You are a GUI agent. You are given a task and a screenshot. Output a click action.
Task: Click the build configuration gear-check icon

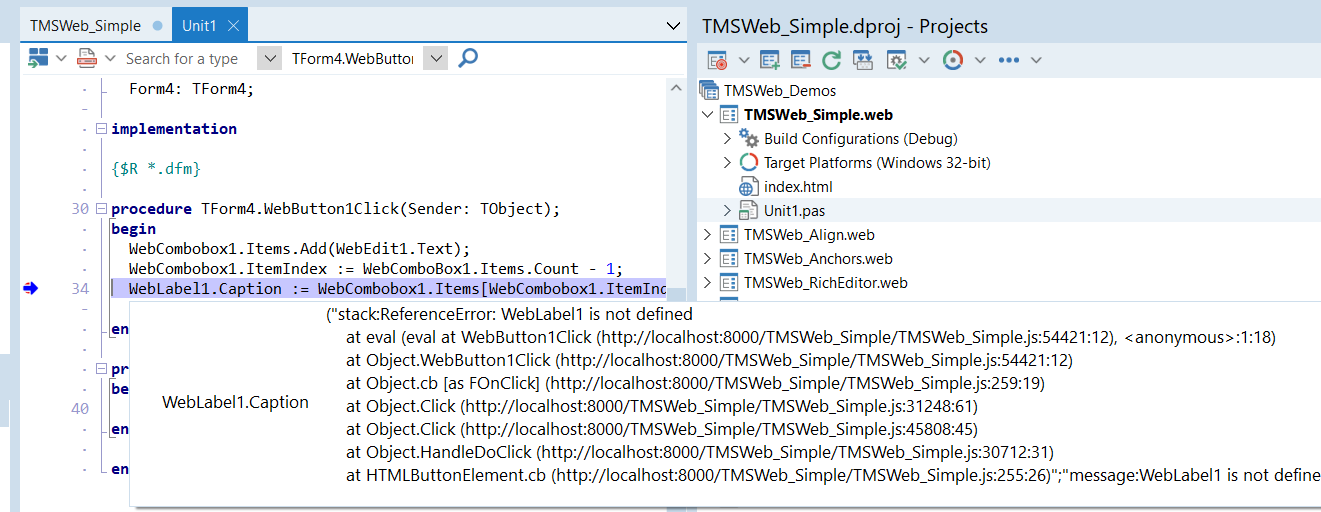pyautogui.click(x=897, y=60)
